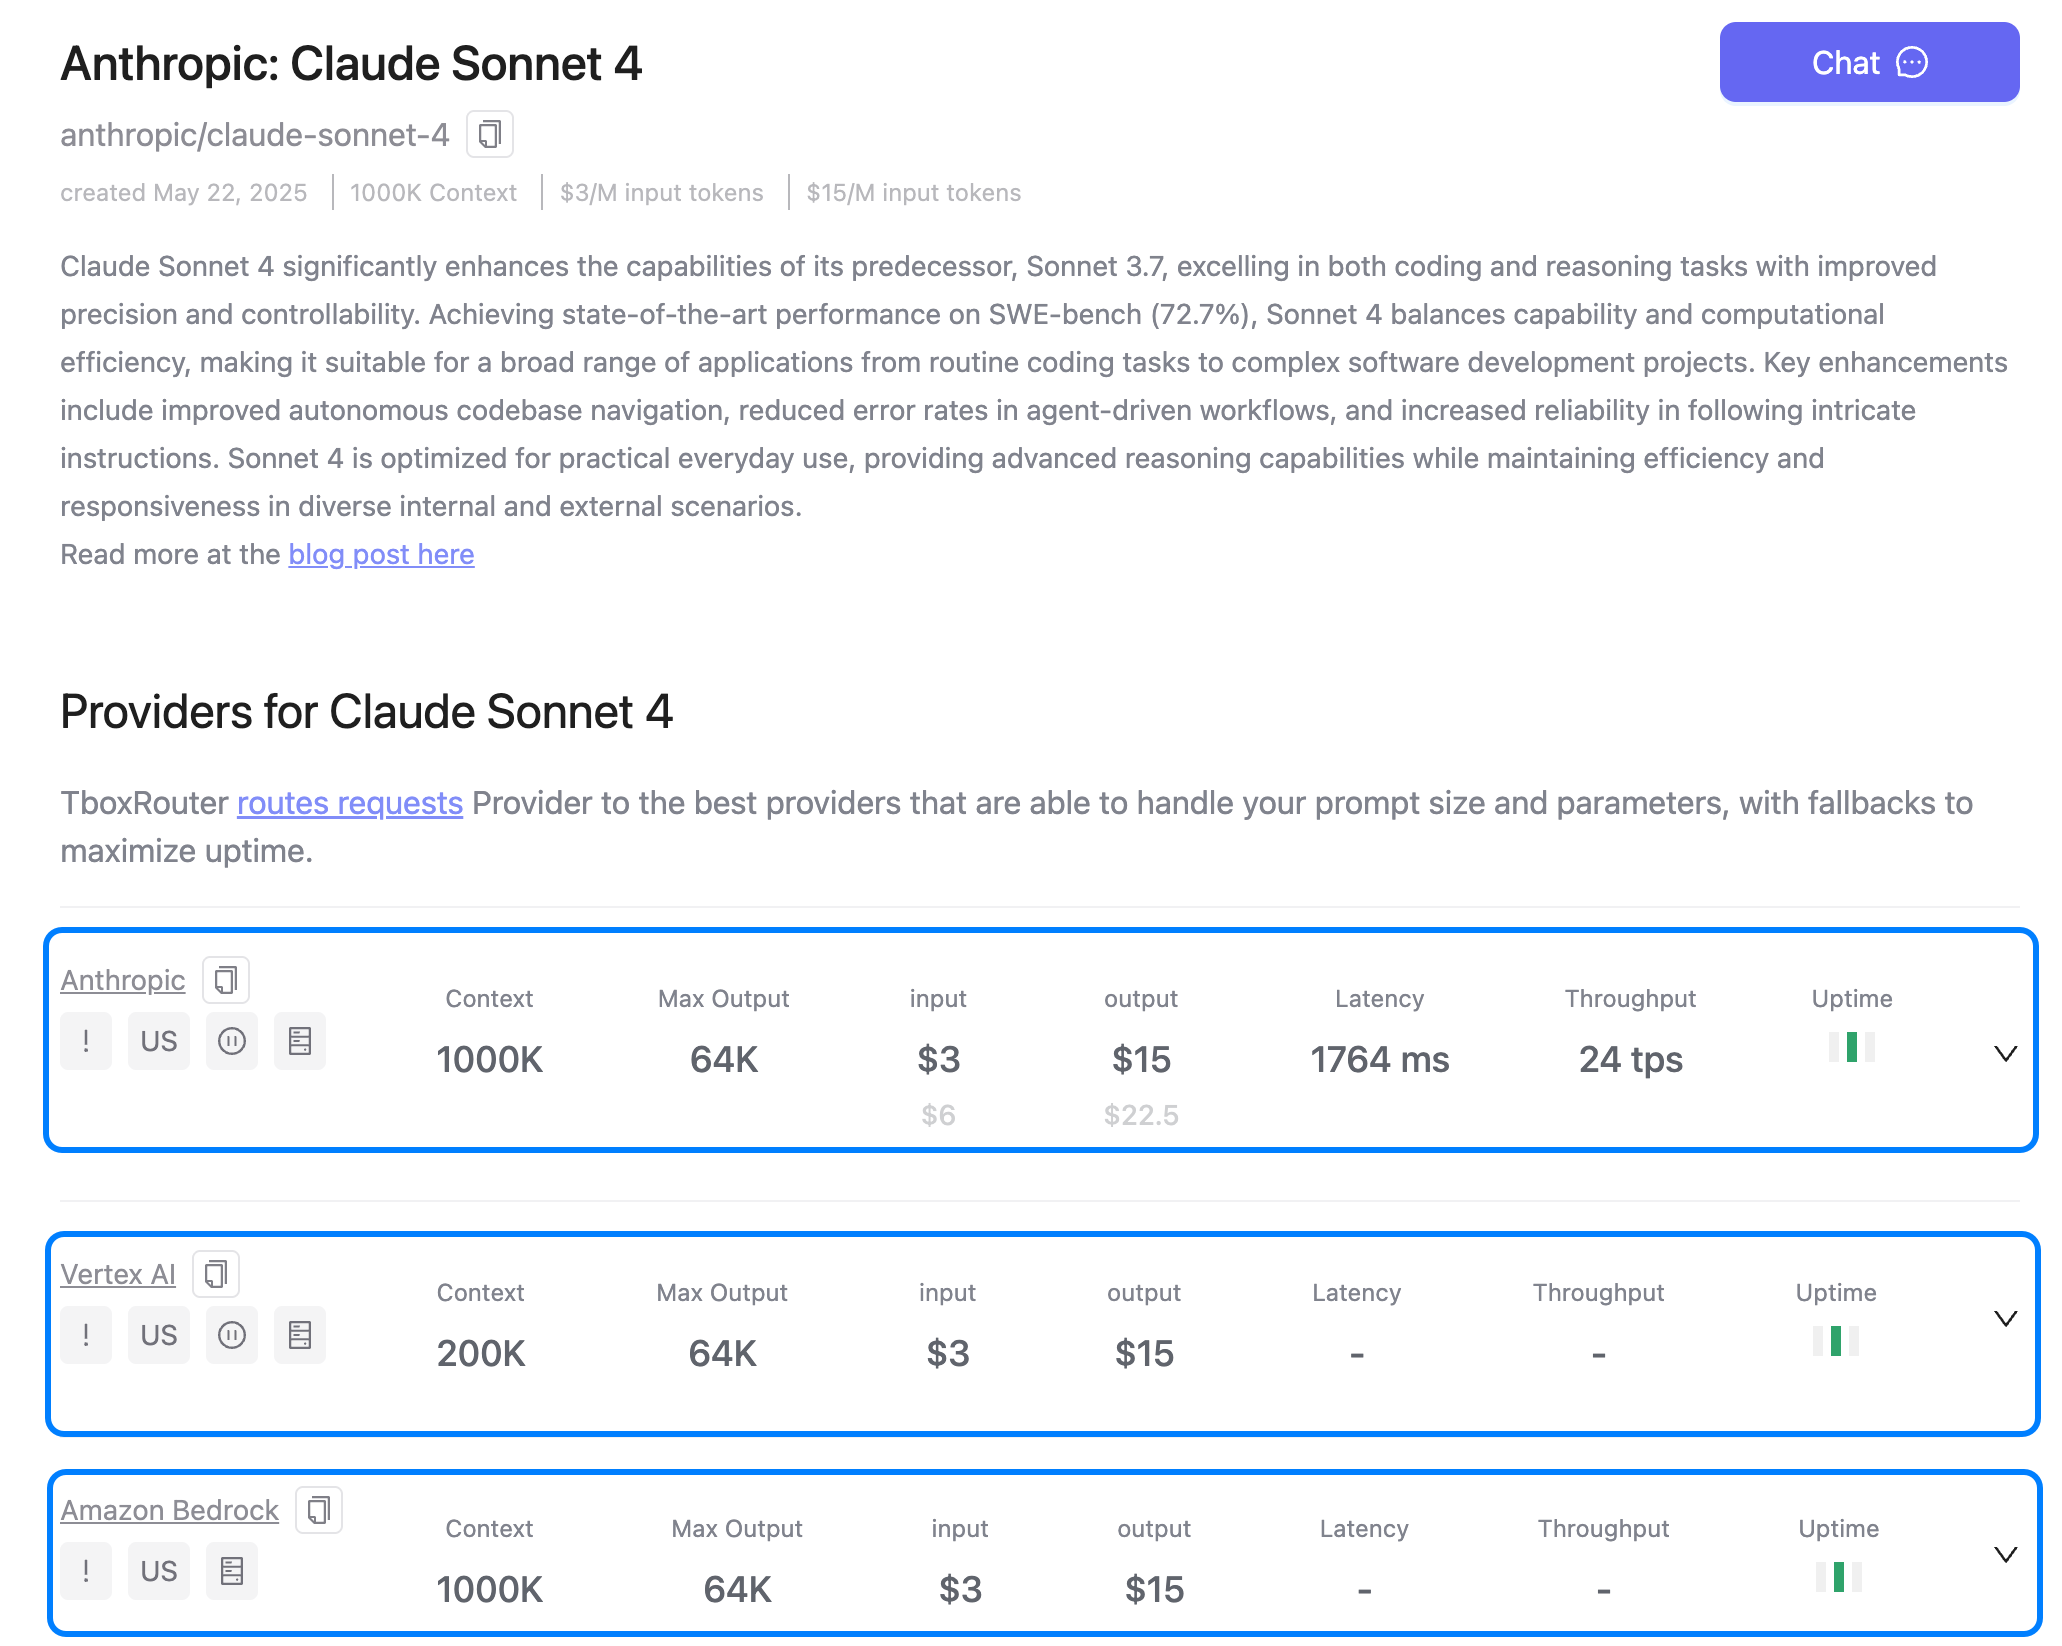
Task: Click the Anthropic uptime bar indicator
Action: [x=1851, y=1047]
